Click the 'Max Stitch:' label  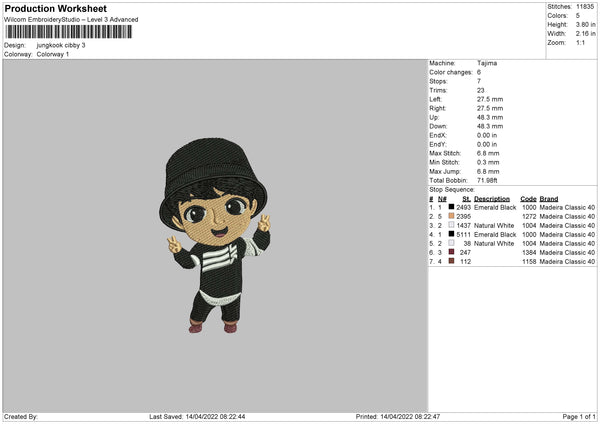[x=445, y=153]
